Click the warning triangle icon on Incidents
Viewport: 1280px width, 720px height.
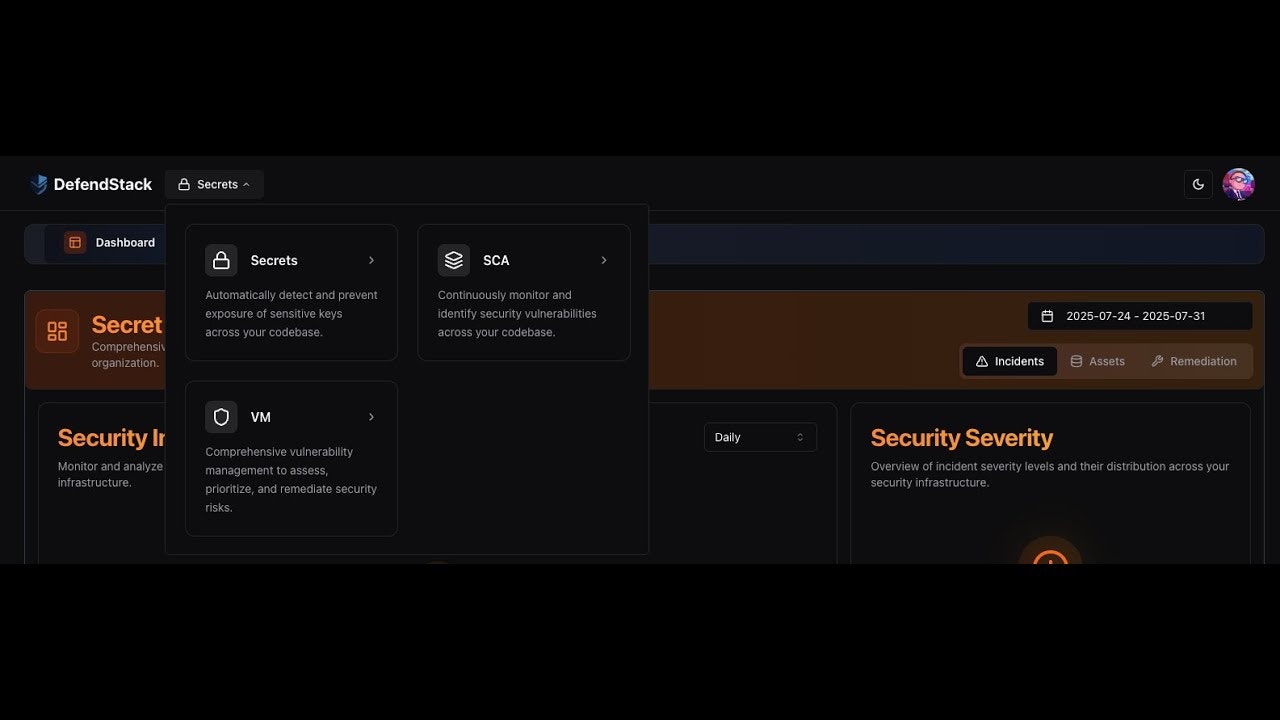980,361
